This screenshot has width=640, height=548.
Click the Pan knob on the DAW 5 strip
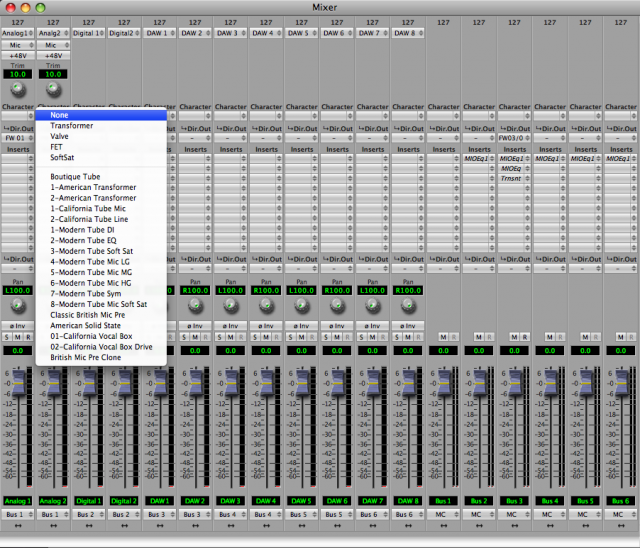tap(302, 305)
